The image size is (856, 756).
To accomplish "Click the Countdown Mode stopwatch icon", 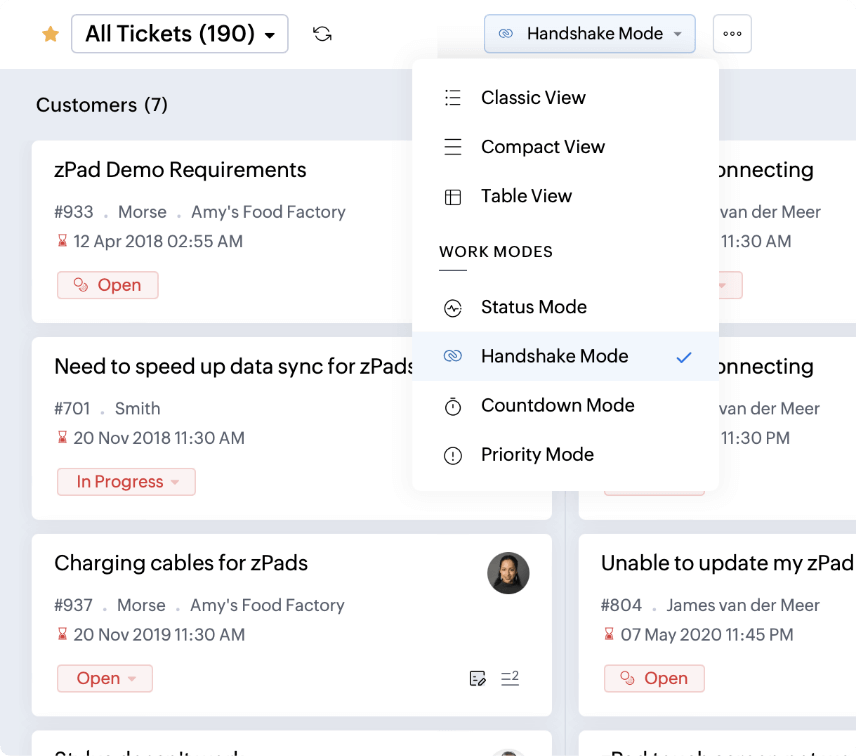I will [453, 406].
